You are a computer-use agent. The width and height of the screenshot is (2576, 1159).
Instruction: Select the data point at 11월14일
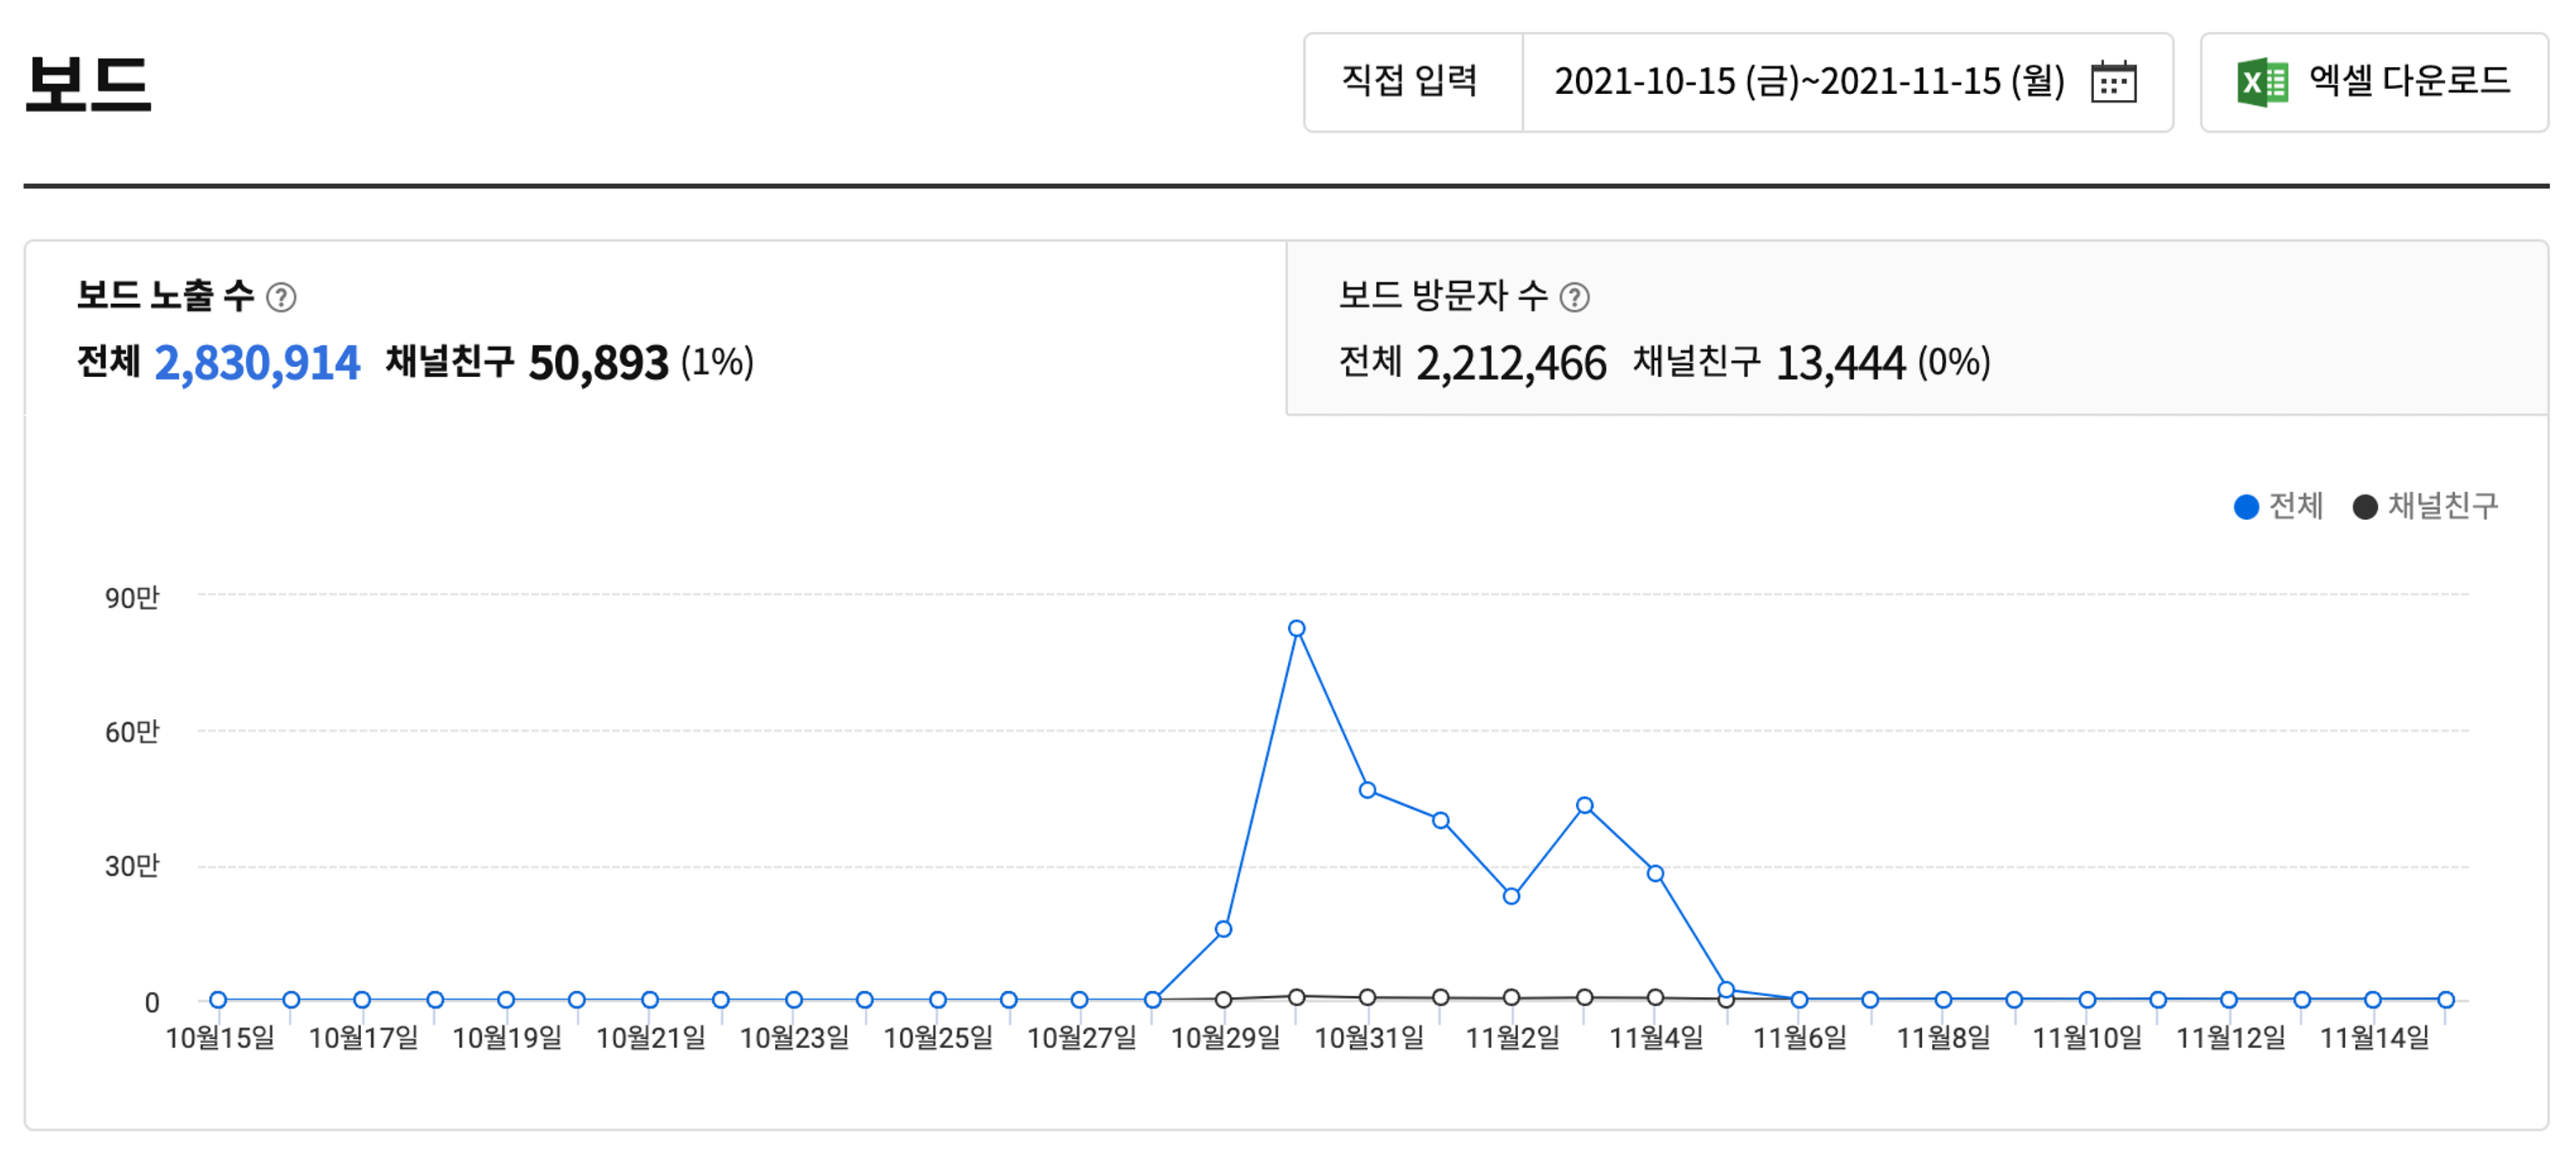2372,999
